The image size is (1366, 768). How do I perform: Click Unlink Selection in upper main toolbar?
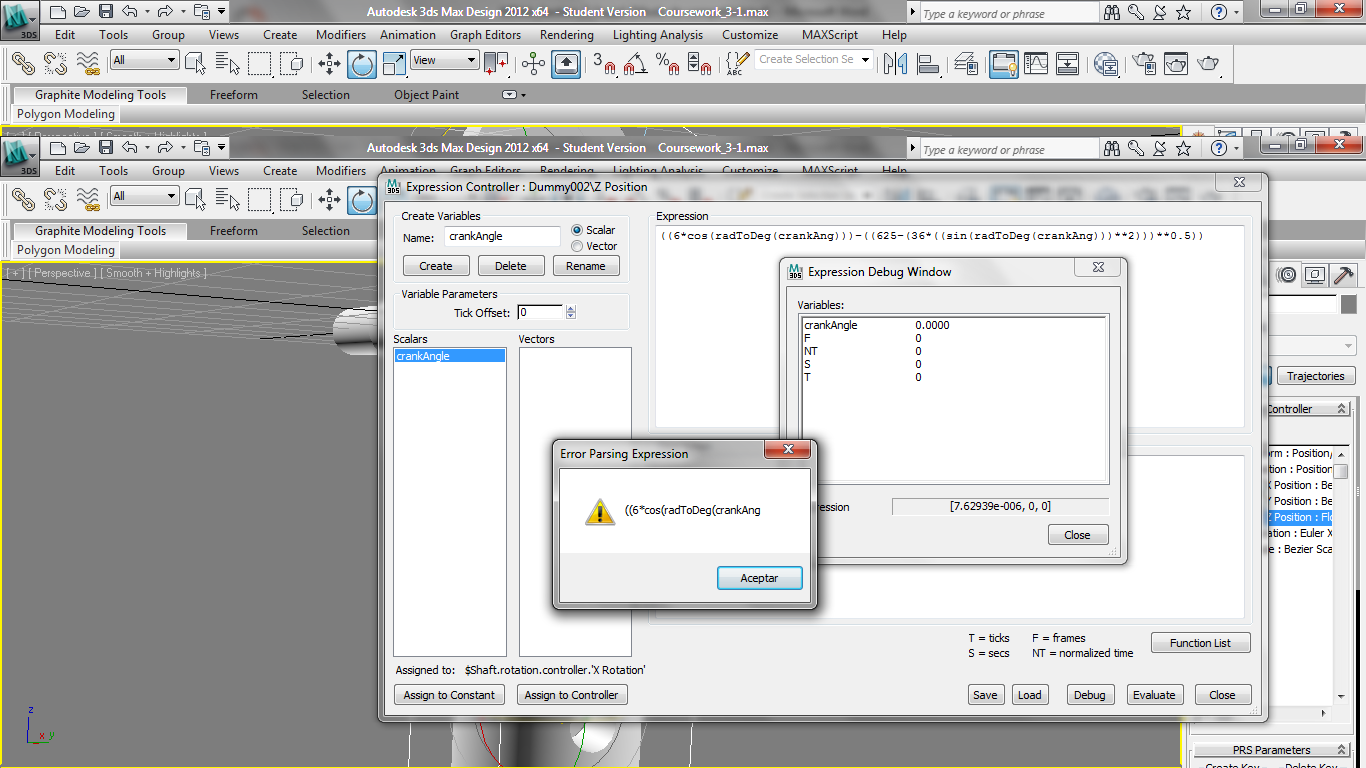pos(56,64)
